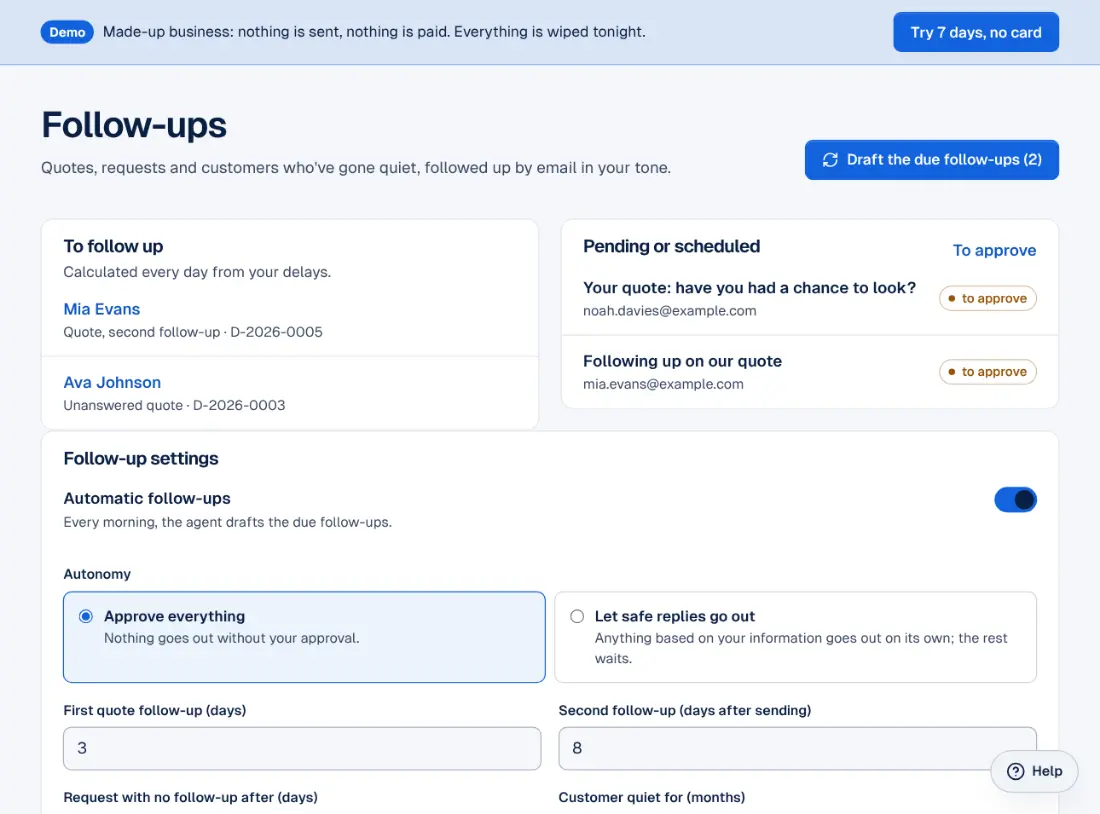The image size is (1100, 814).
Task: Click the First quote follow-up days field
Action: click(x=302, y=748)
